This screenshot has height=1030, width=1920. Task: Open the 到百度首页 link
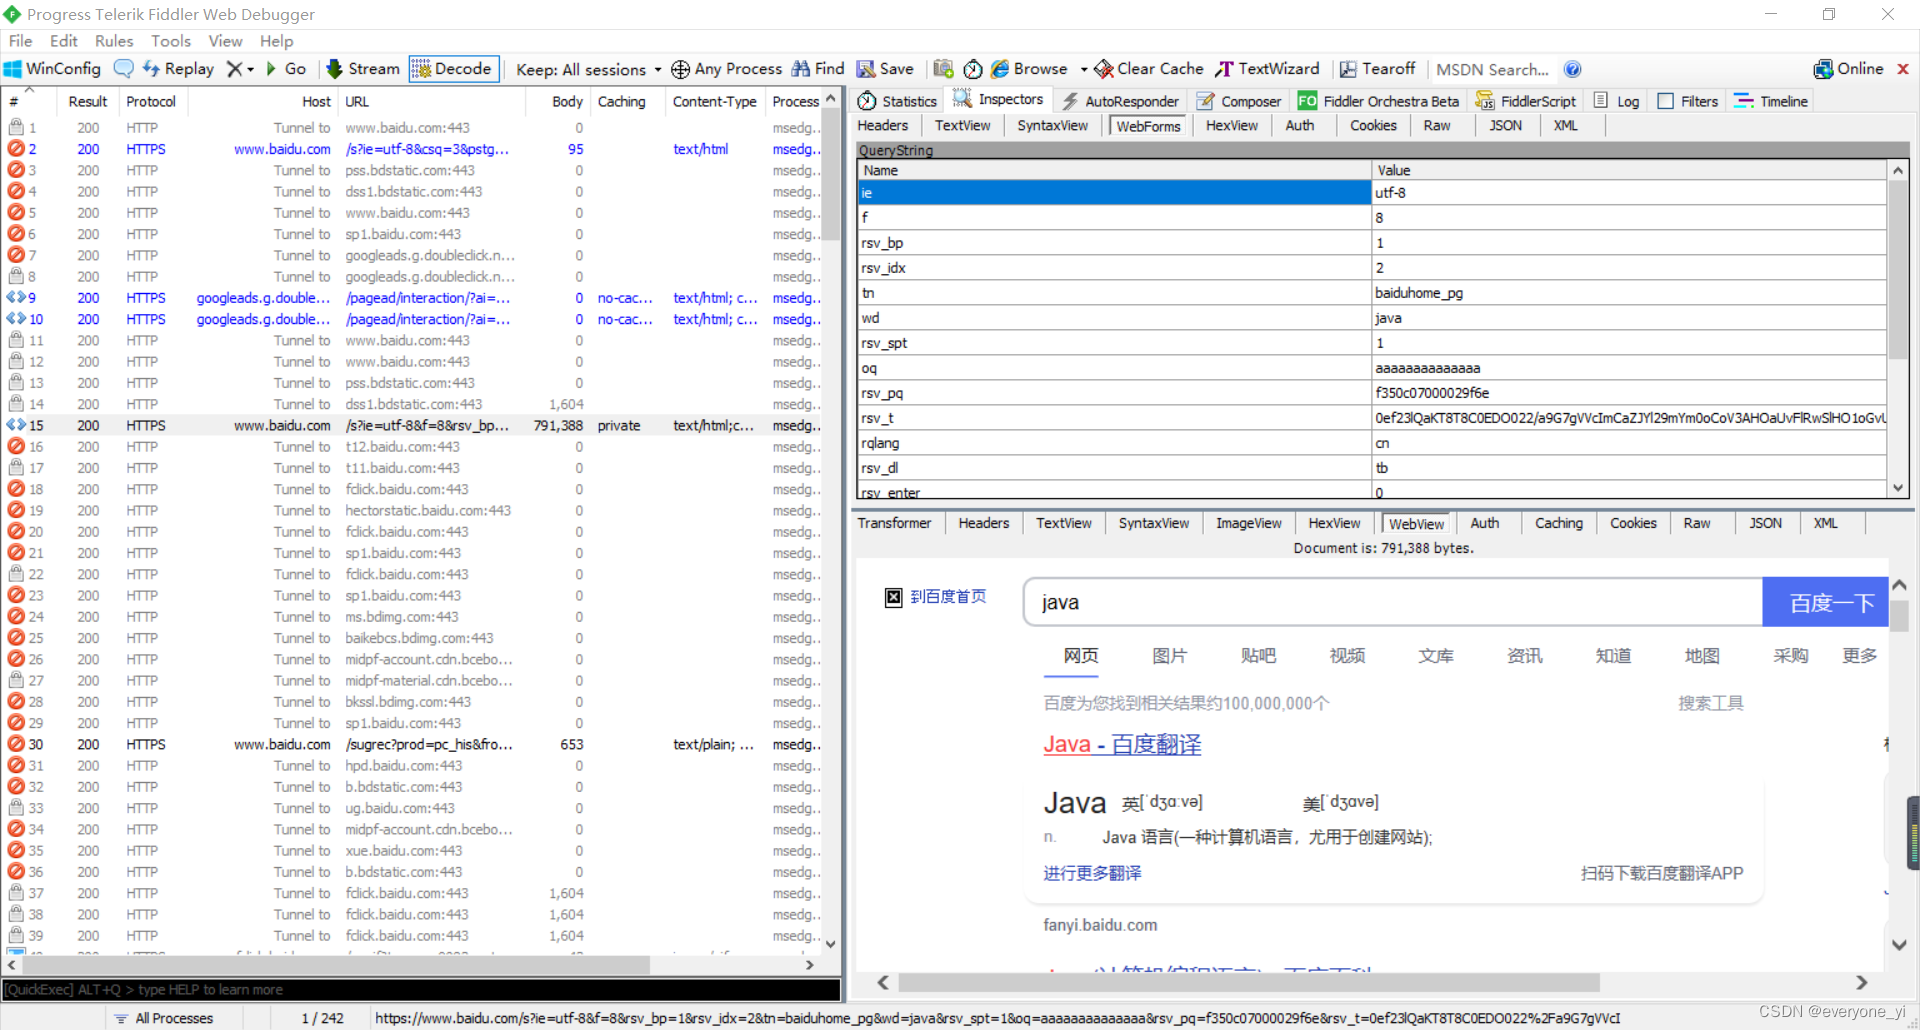(x=947, y=597)
